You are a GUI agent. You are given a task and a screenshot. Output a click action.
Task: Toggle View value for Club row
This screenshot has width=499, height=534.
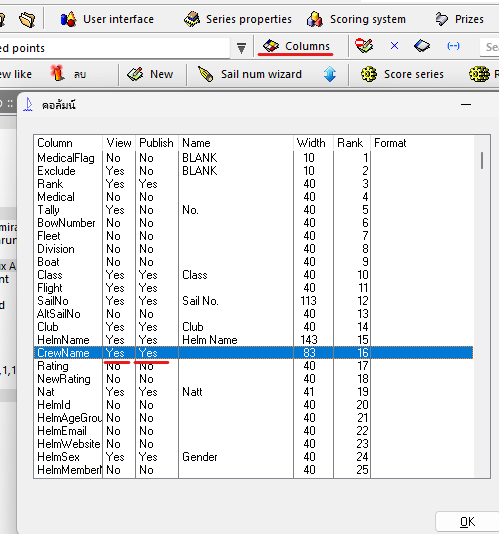click(x=115, y=327)
